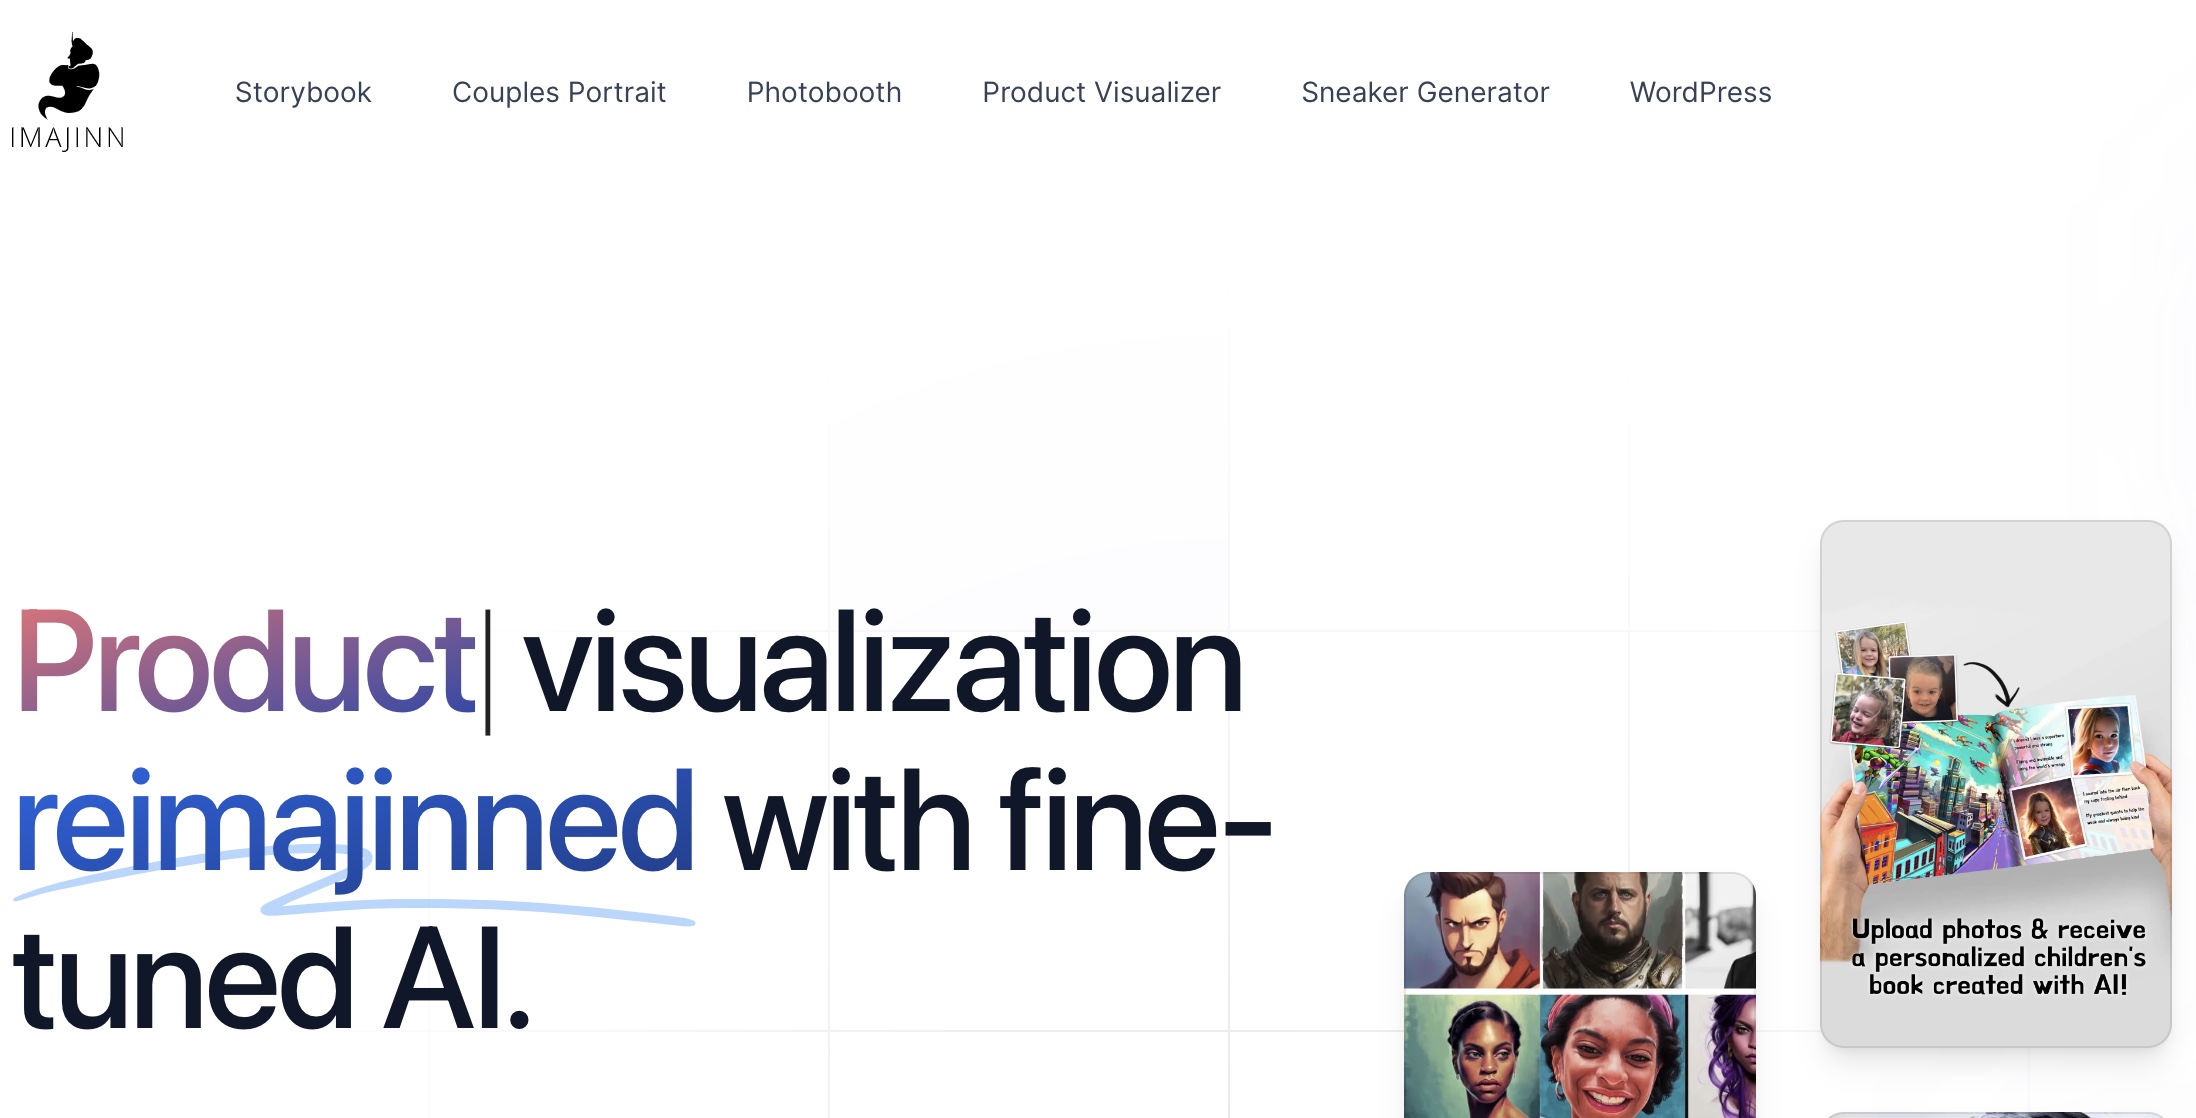Click the caption about personalized children's book
2196x1118 pixels.
[1997, 957]
